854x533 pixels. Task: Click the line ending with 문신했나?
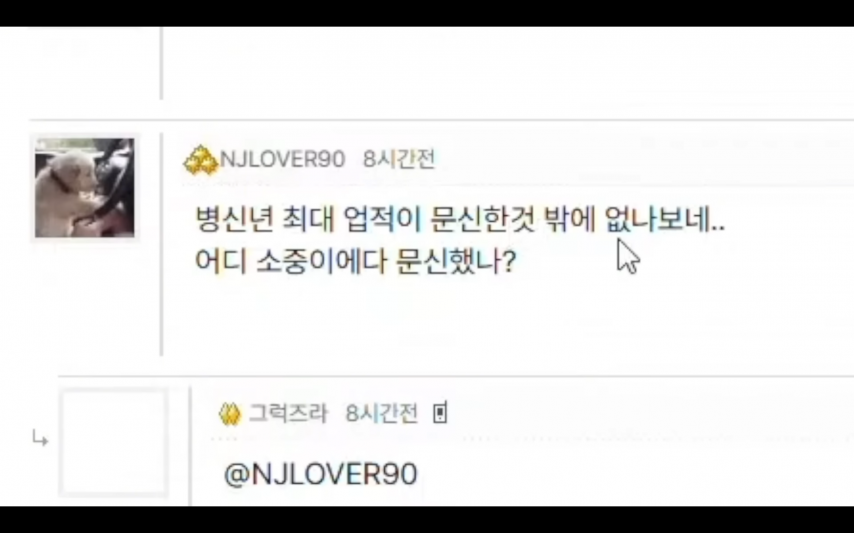(355, 261)
